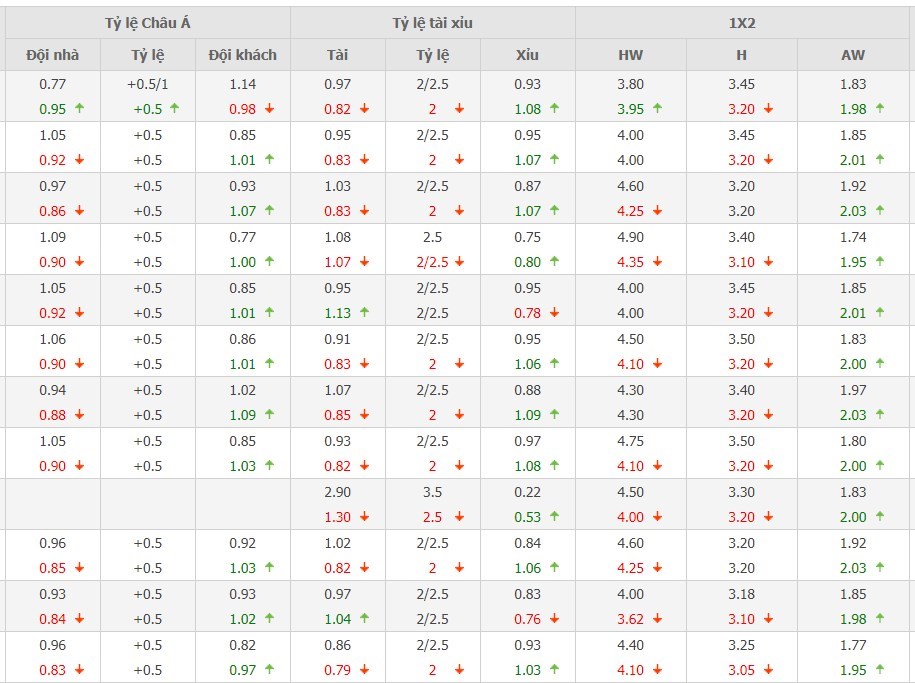Click the AW column header
Image resolution: width=915 pixels, height=683 pixels.
point(853,55)
